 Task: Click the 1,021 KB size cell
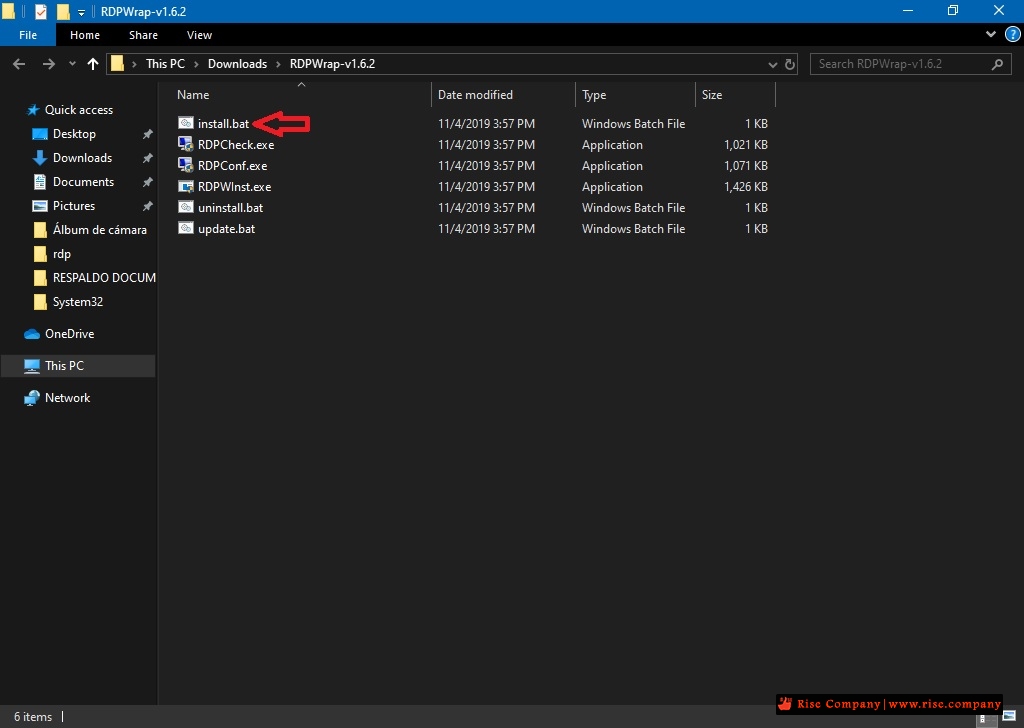(x=746, y=145)
